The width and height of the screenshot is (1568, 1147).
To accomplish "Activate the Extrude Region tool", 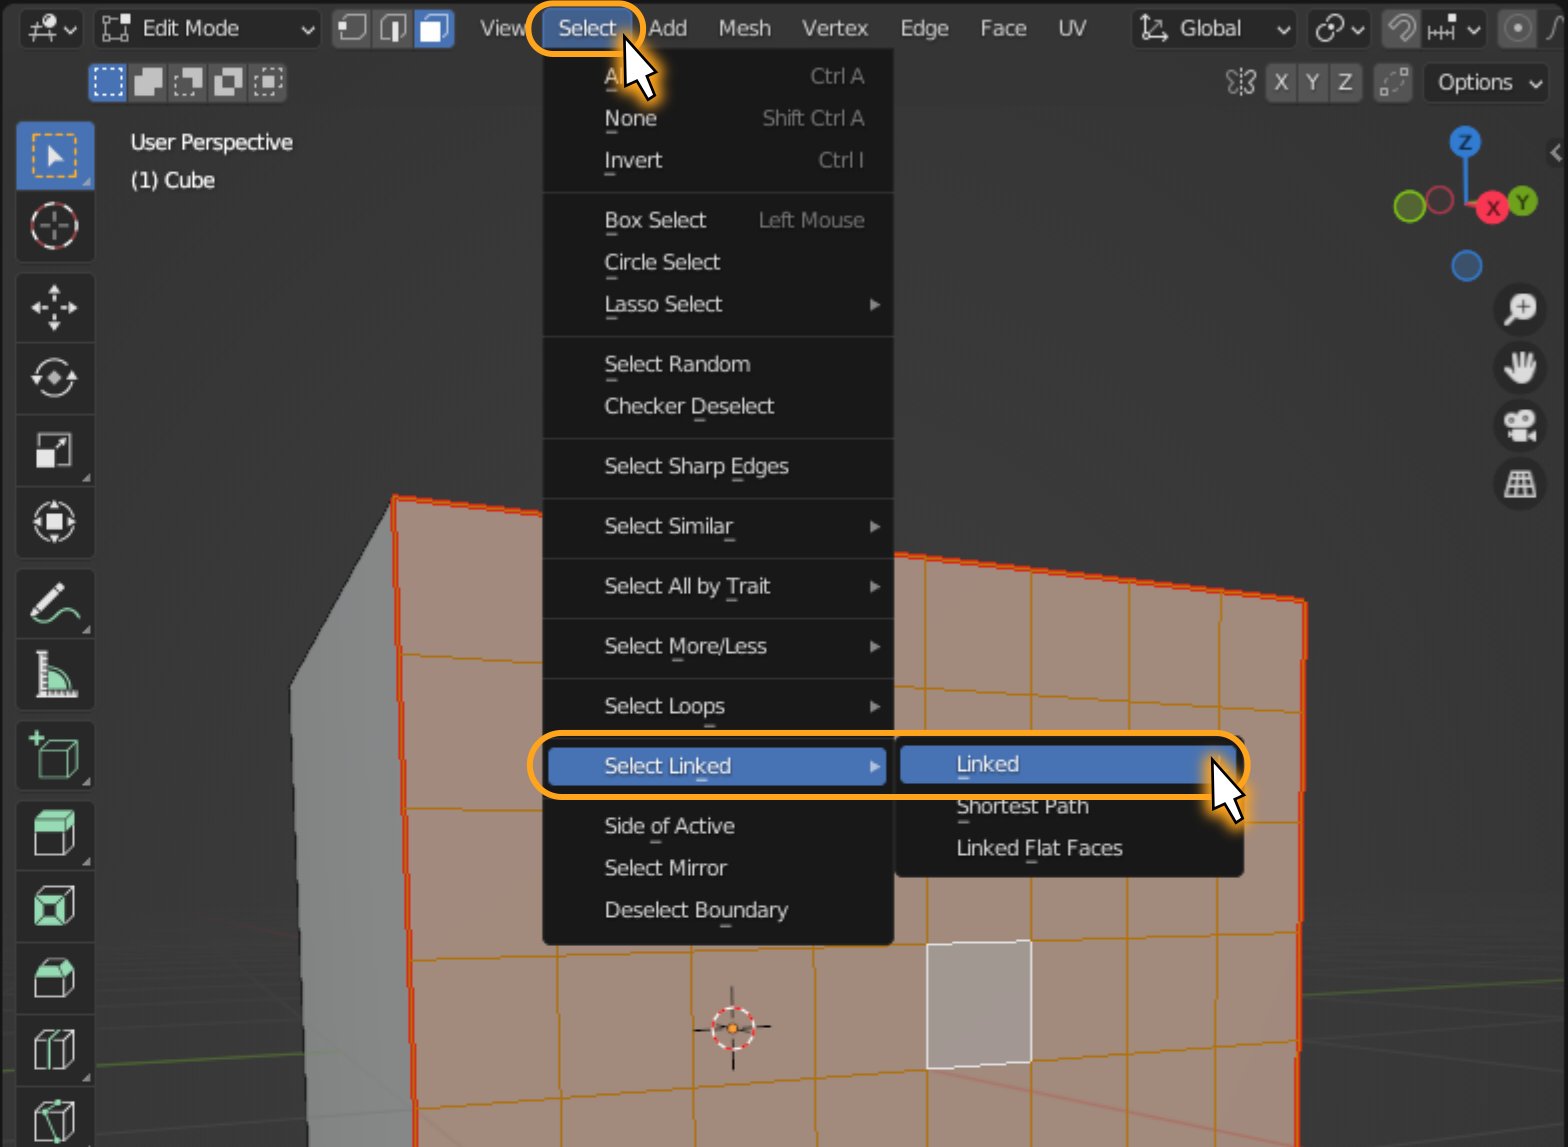I will click(x=54, y=833).
